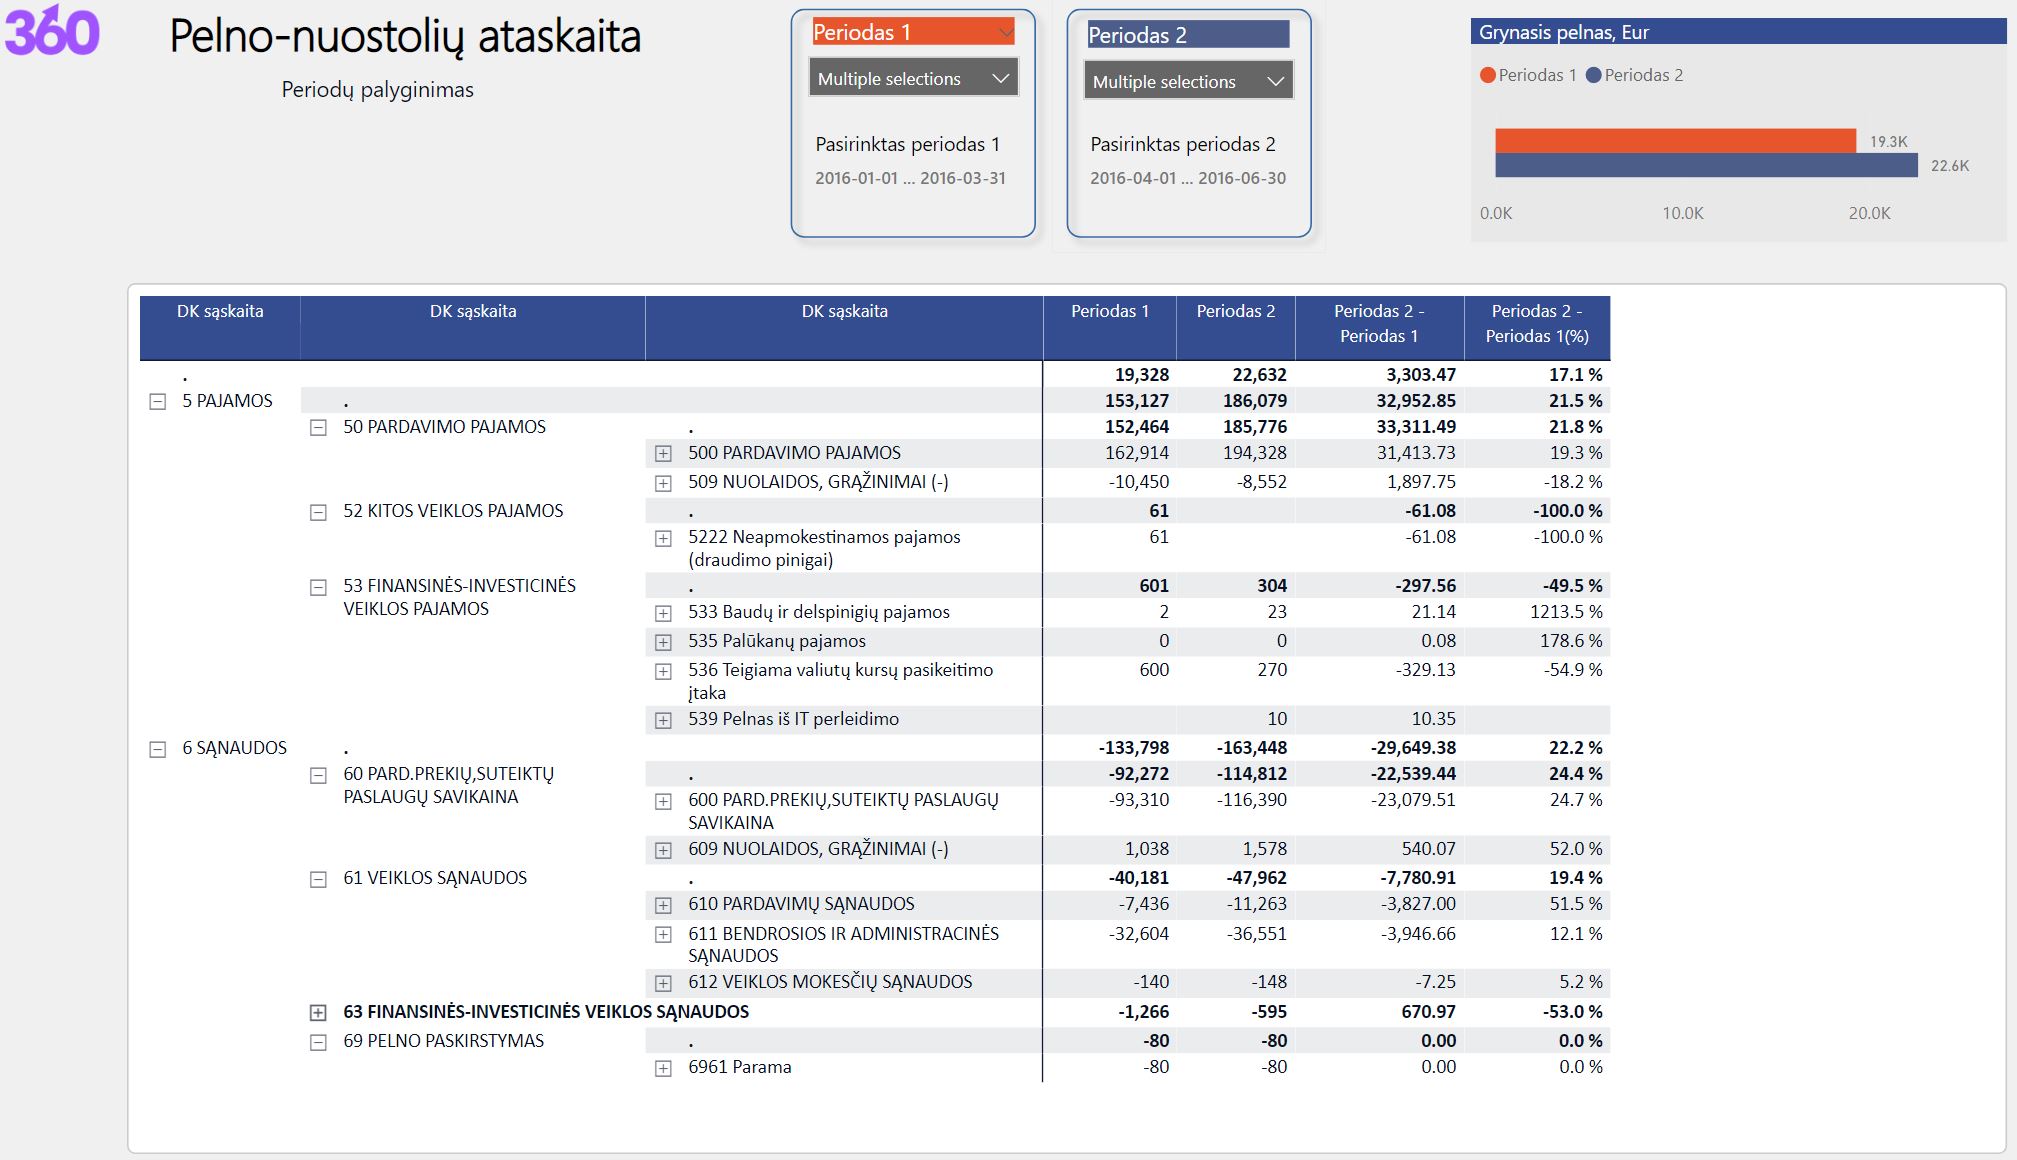Expand 533 Baudų ir delspinigių pajamos
Viewport: 2017px width, 1160px height.
coord(663,612)
